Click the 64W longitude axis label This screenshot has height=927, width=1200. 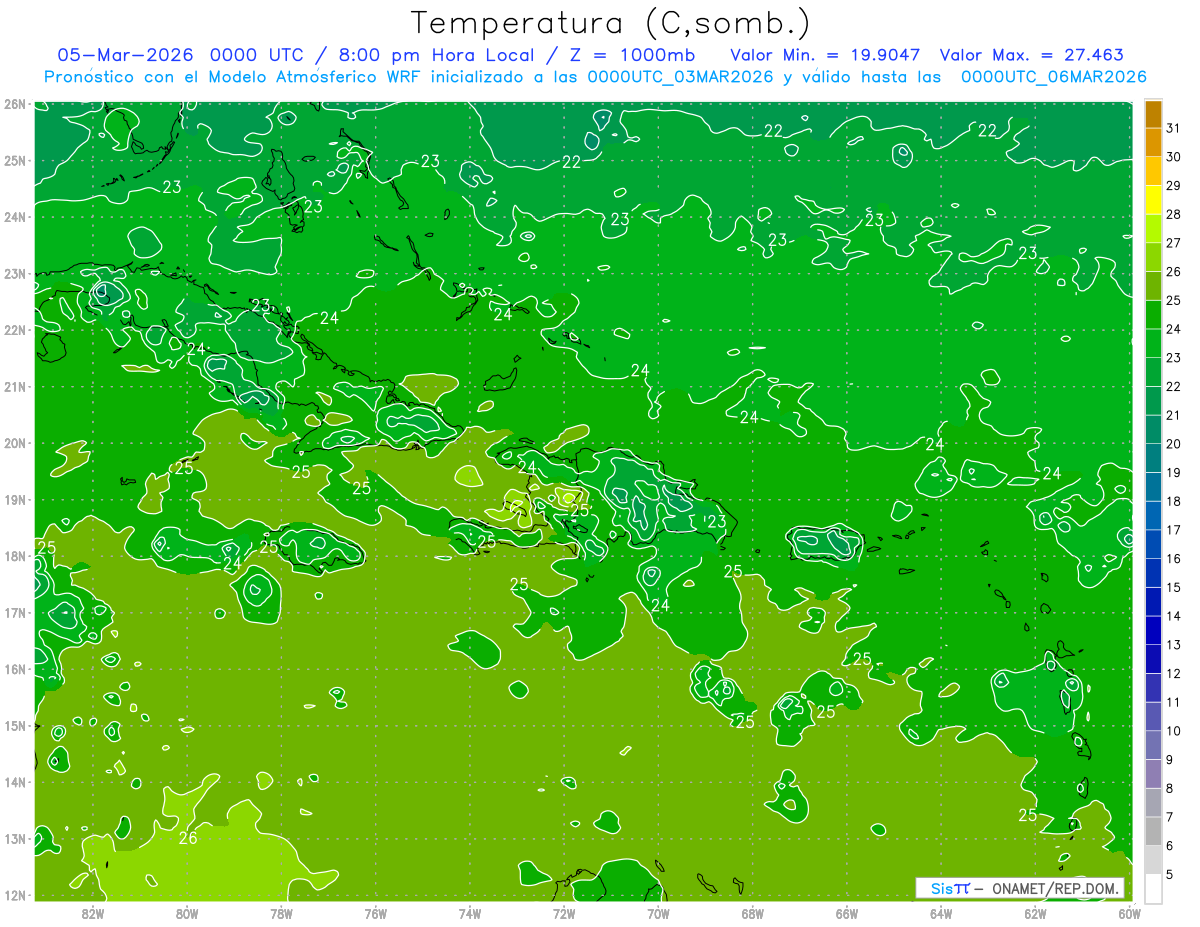[x=940, y=913]
